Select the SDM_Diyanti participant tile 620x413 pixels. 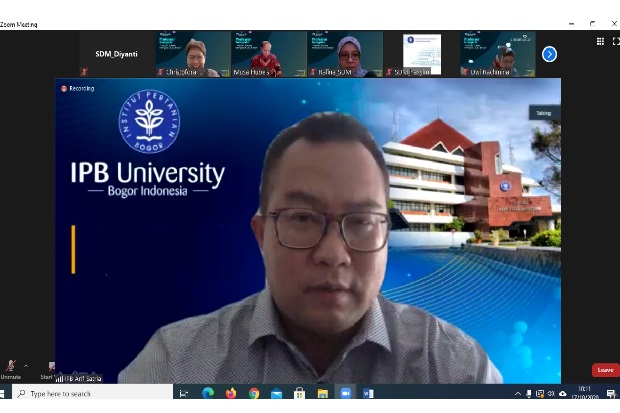click(x=117, y=54)
